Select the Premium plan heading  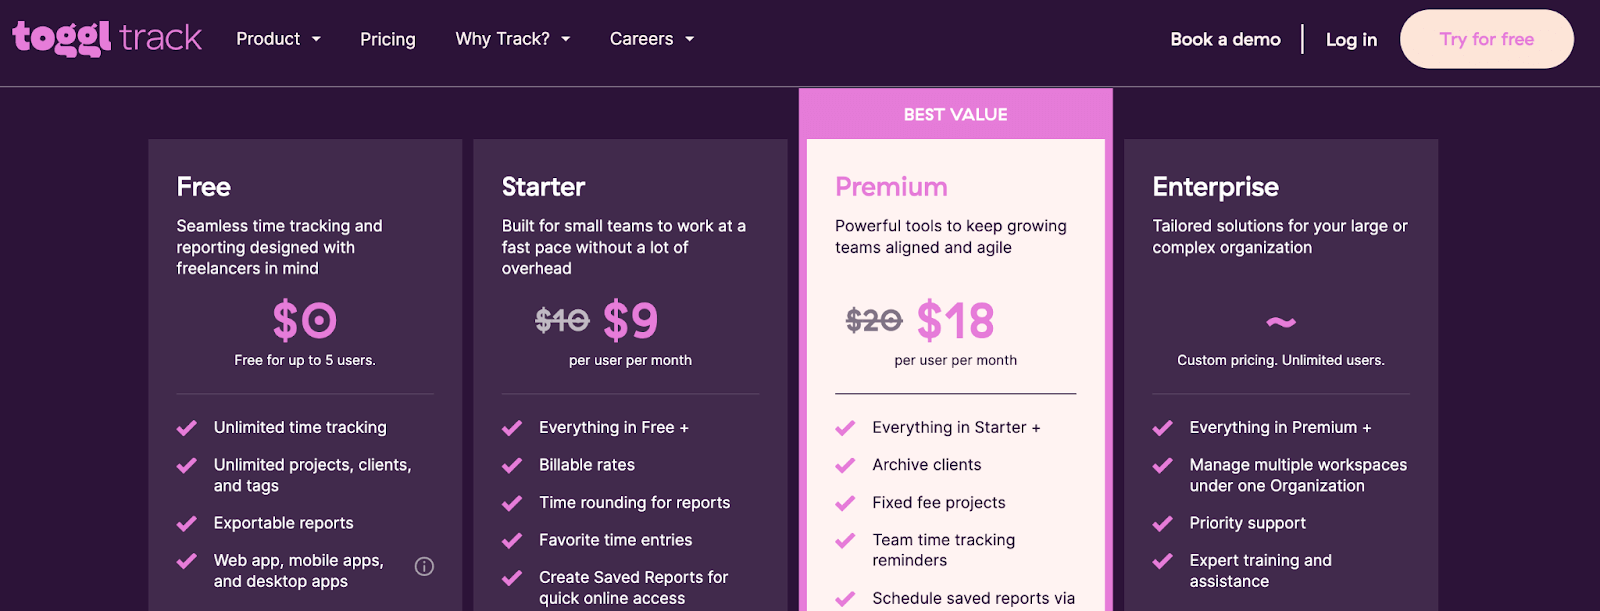891,187
